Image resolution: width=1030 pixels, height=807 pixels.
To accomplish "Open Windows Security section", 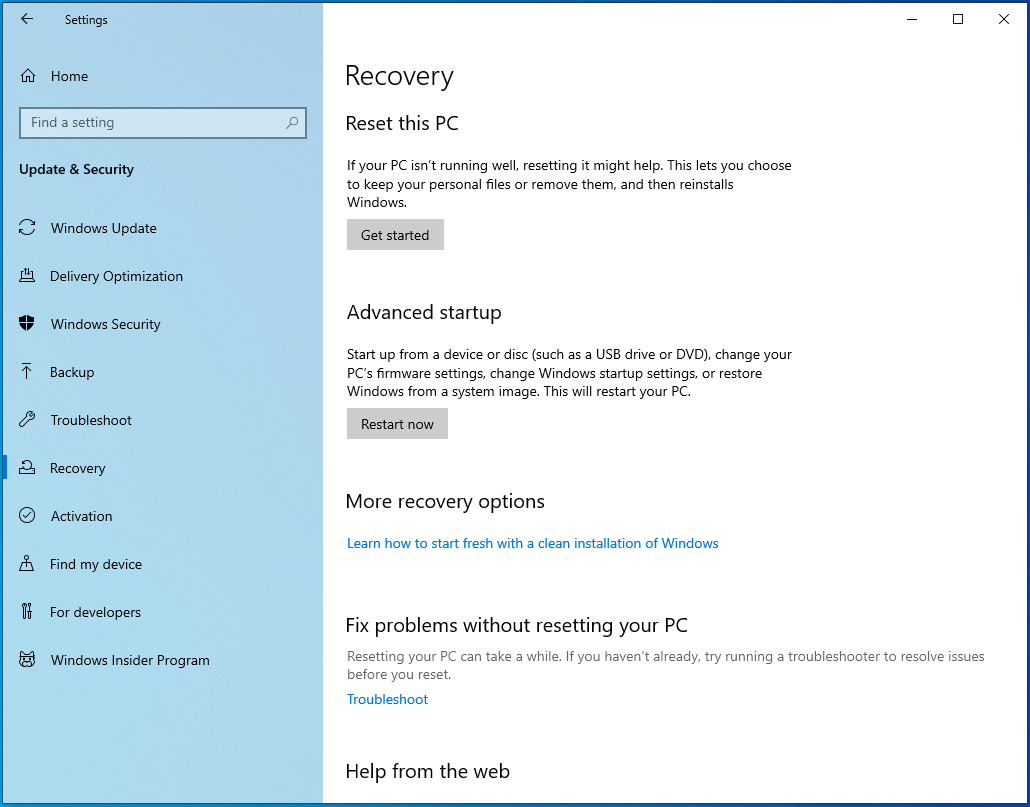I will [x=162, y=324].
